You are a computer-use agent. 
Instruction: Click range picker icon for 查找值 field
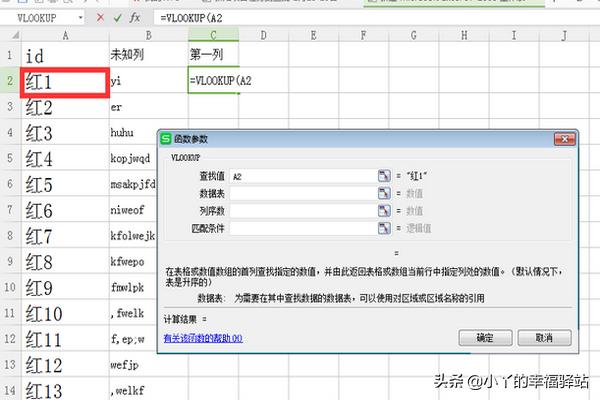click(x=383, y=176)
